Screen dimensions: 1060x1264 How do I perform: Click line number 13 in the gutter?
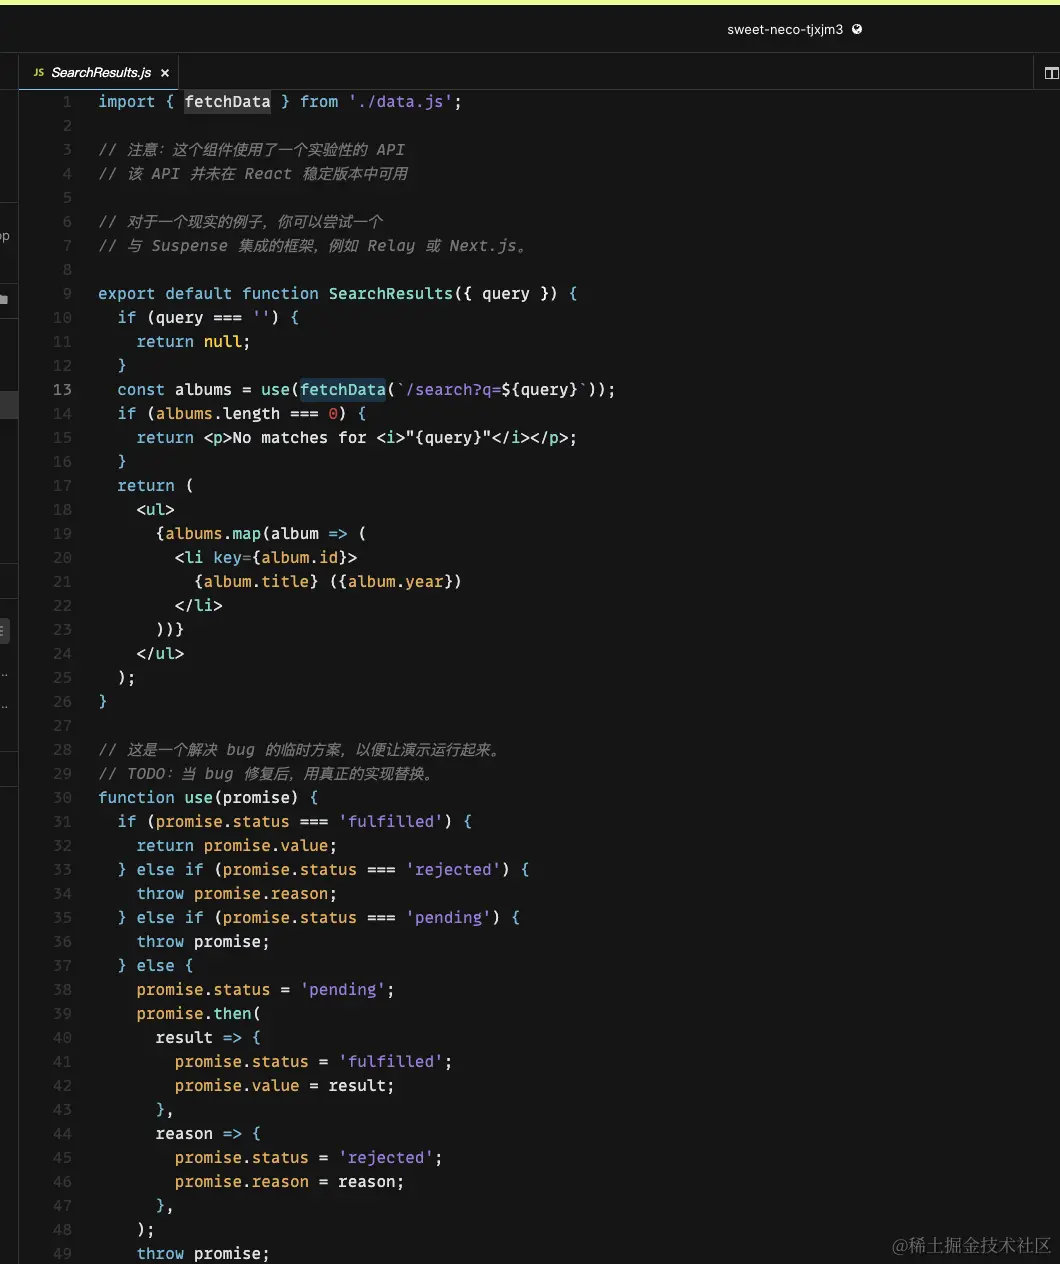[62, 390]
